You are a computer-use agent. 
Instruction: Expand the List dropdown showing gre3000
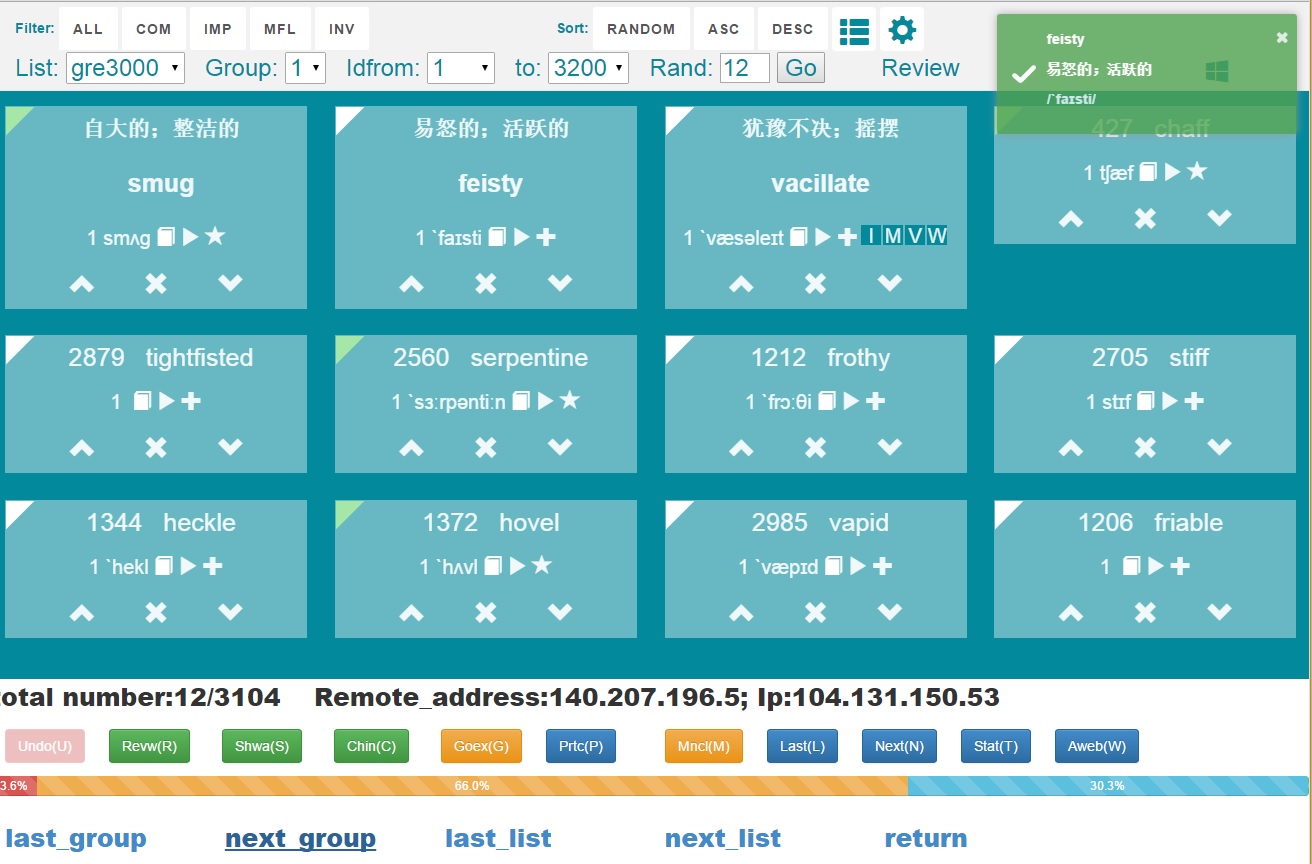(x=125, y=68)
